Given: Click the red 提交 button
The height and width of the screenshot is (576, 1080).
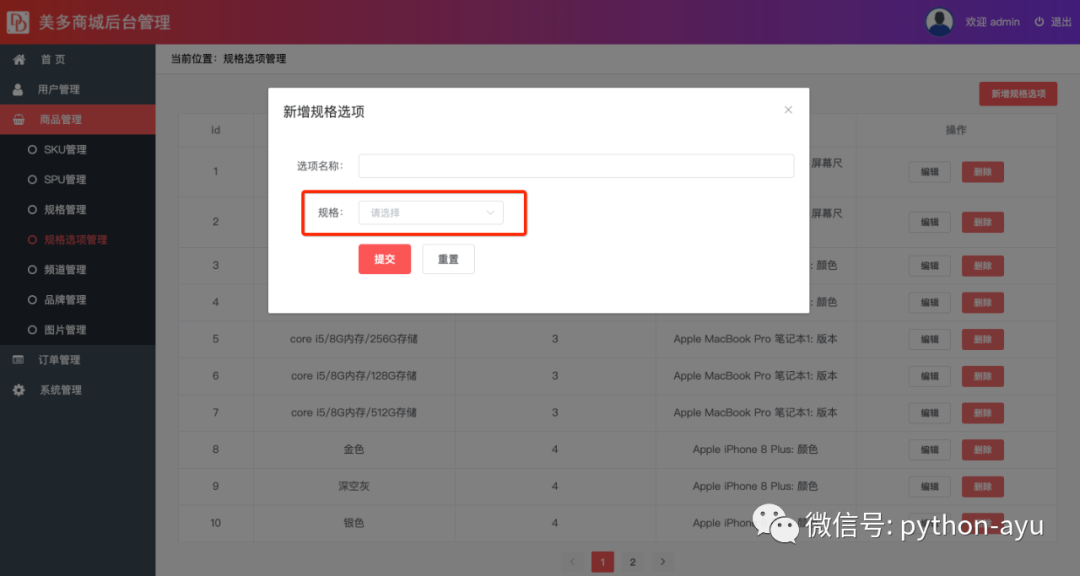Looking at the screenshot, I should [x=384, y=259].
